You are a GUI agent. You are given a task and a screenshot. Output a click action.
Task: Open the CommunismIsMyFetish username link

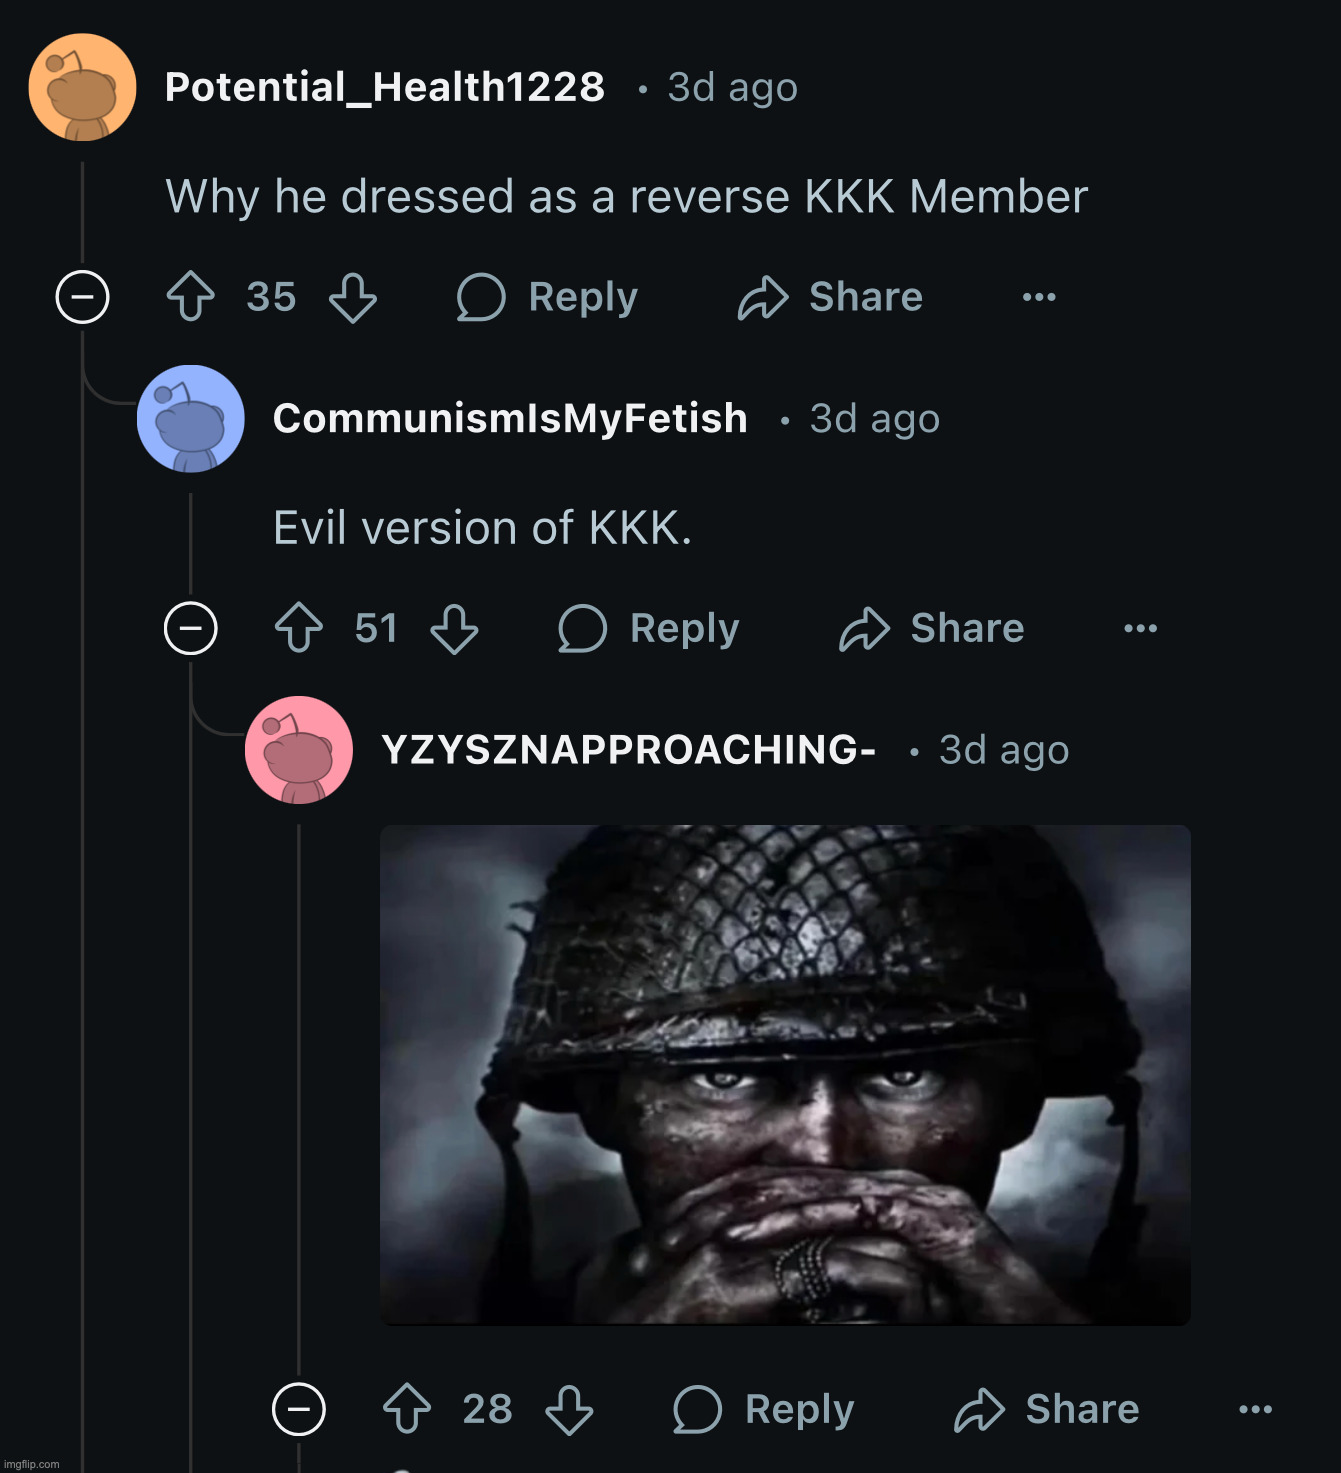pyautogui.click(x=510, y=419)
